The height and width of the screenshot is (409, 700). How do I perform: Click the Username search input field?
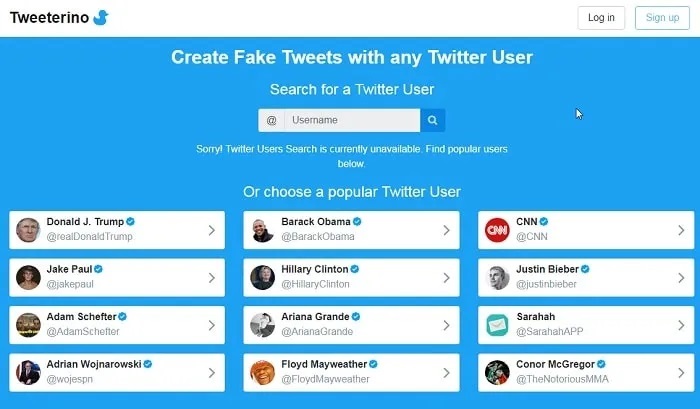352,120
